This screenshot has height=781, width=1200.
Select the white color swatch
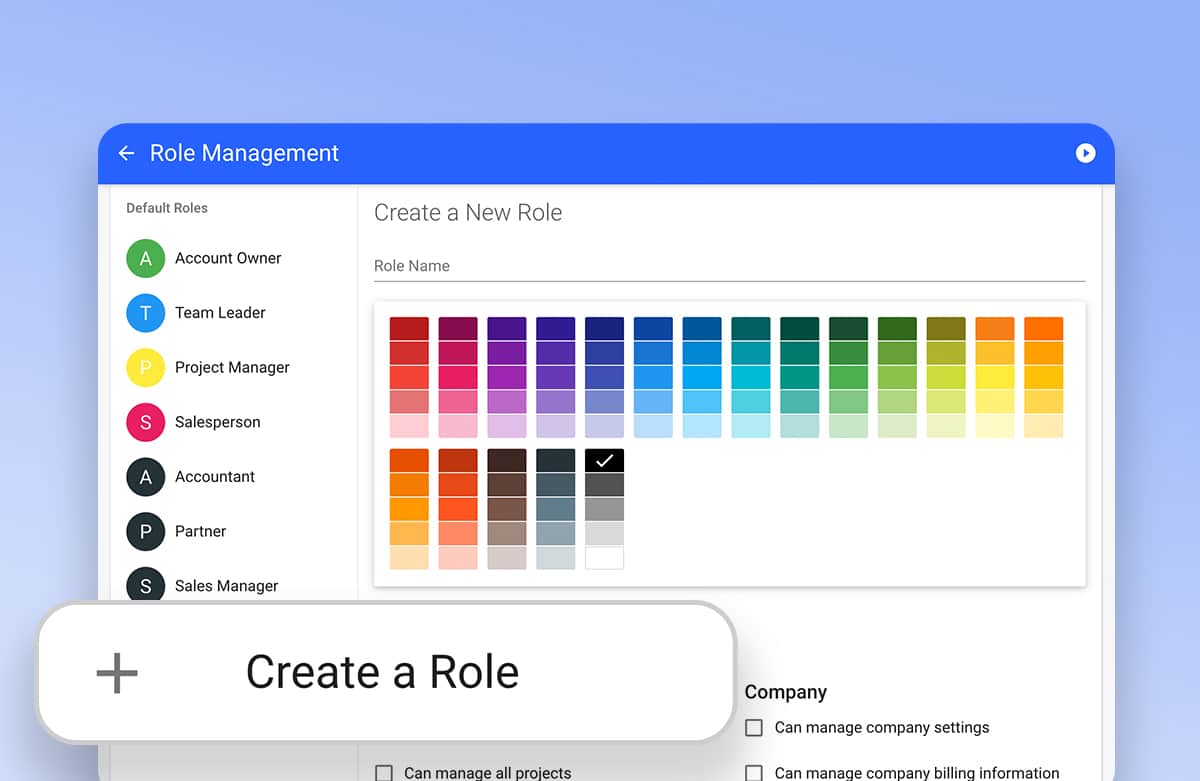(x=604, y=558)
